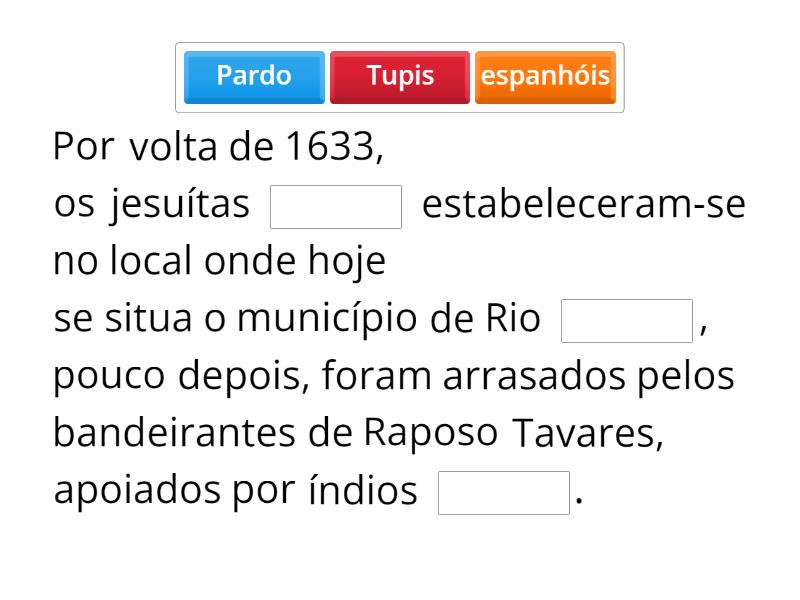This screenshot has width=800, height=600.
Task: Pick the red Tupis word tile
Action: coord(400,77)
